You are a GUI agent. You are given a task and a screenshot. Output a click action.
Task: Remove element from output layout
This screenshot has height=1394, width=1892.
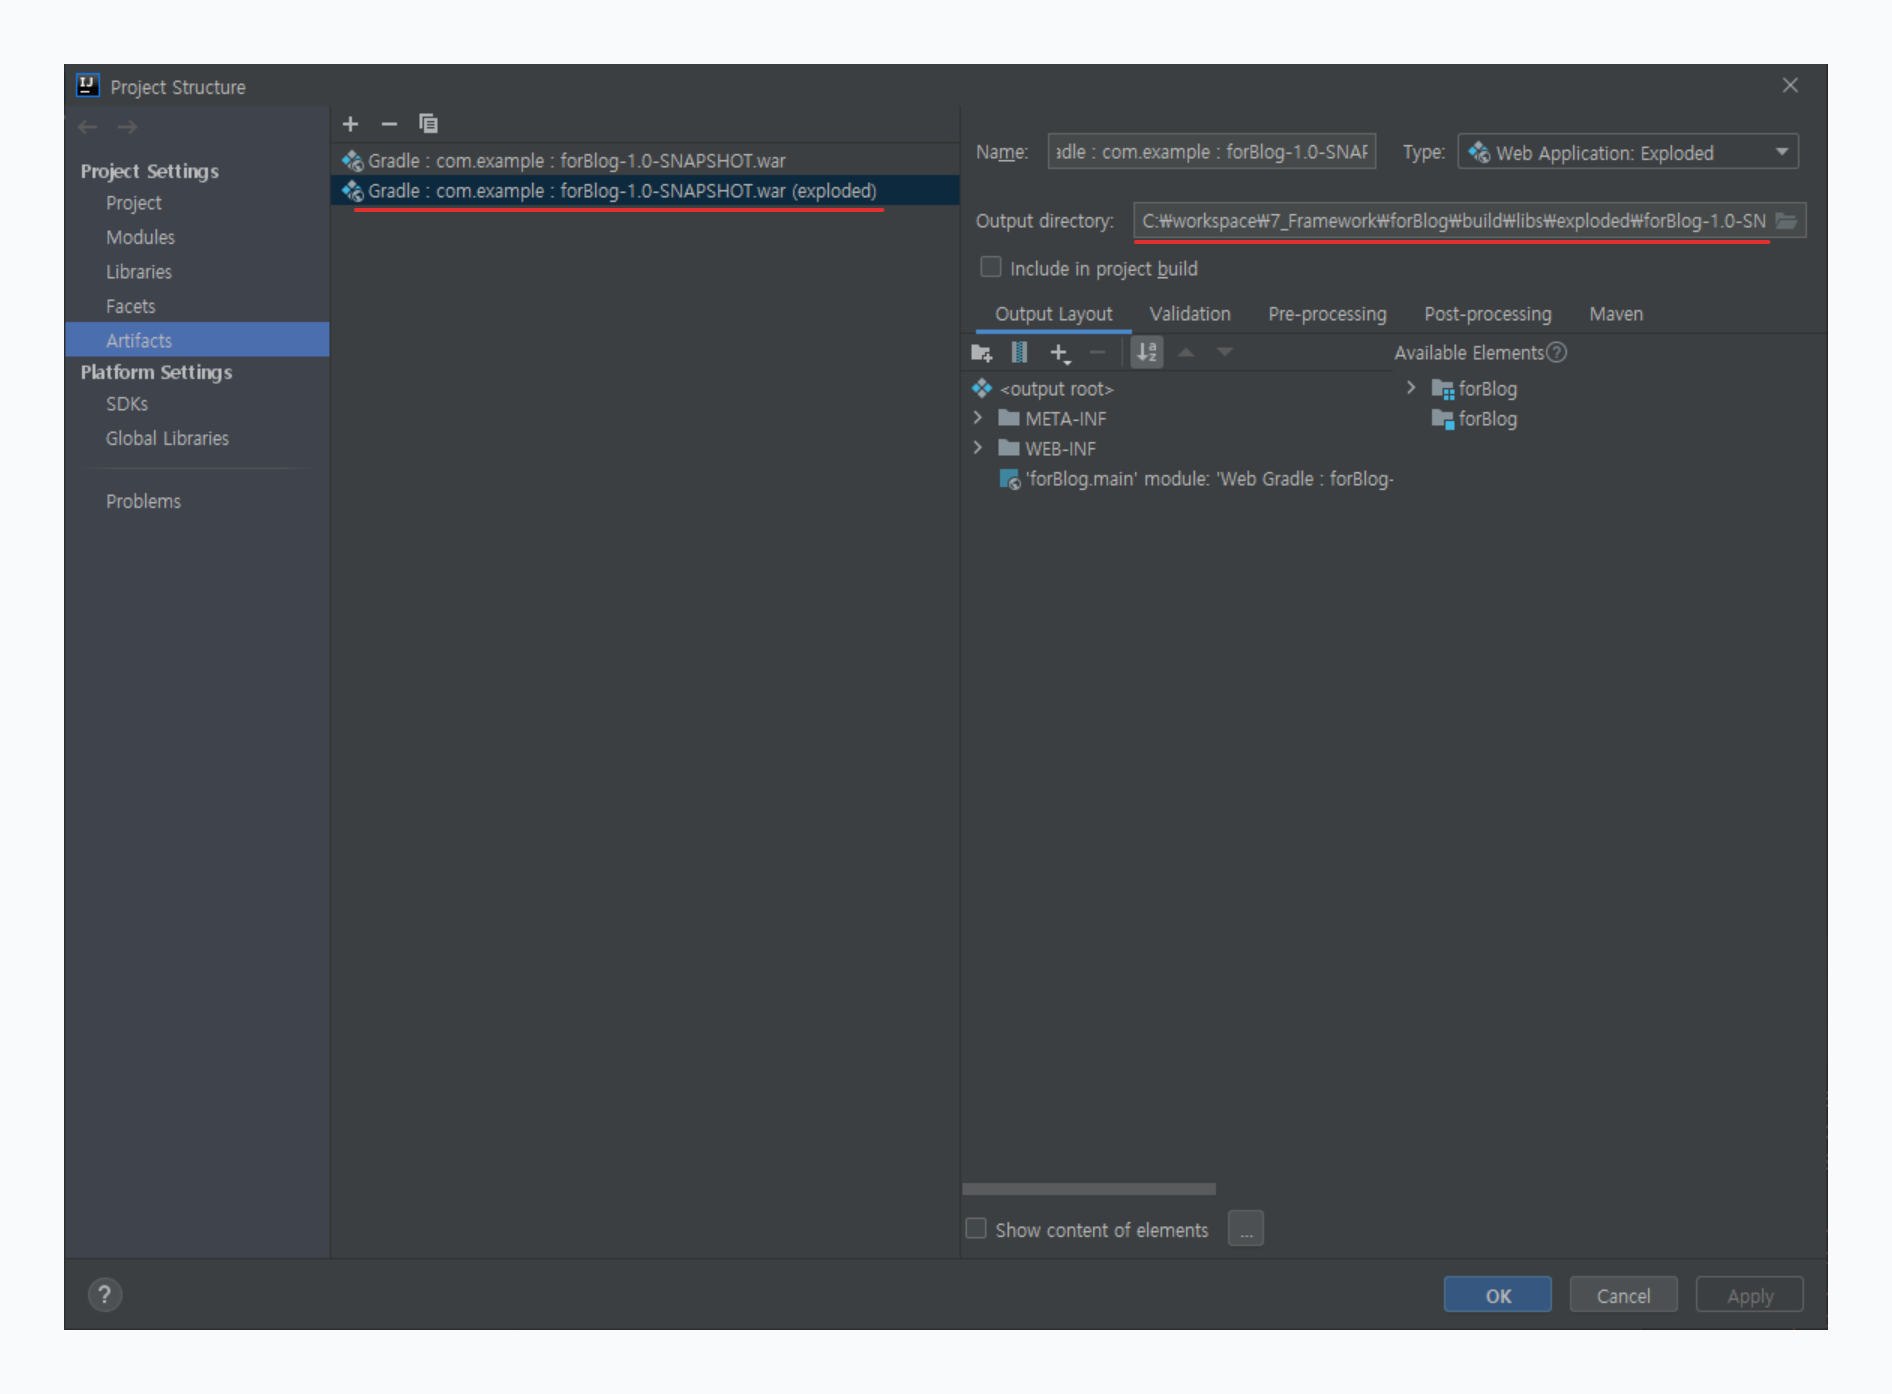(1097, 352)
